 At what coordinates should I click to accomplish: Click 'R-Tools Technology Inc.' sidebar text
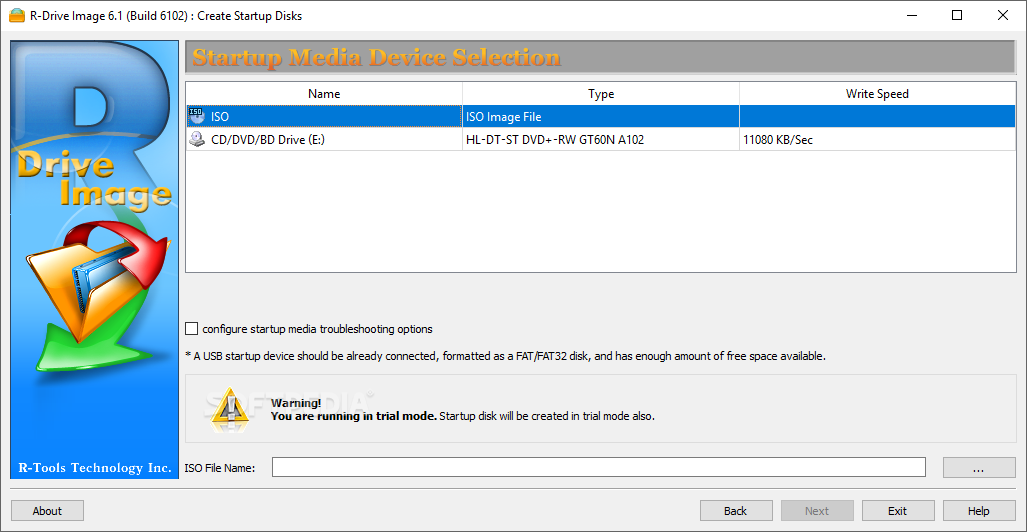95,468
